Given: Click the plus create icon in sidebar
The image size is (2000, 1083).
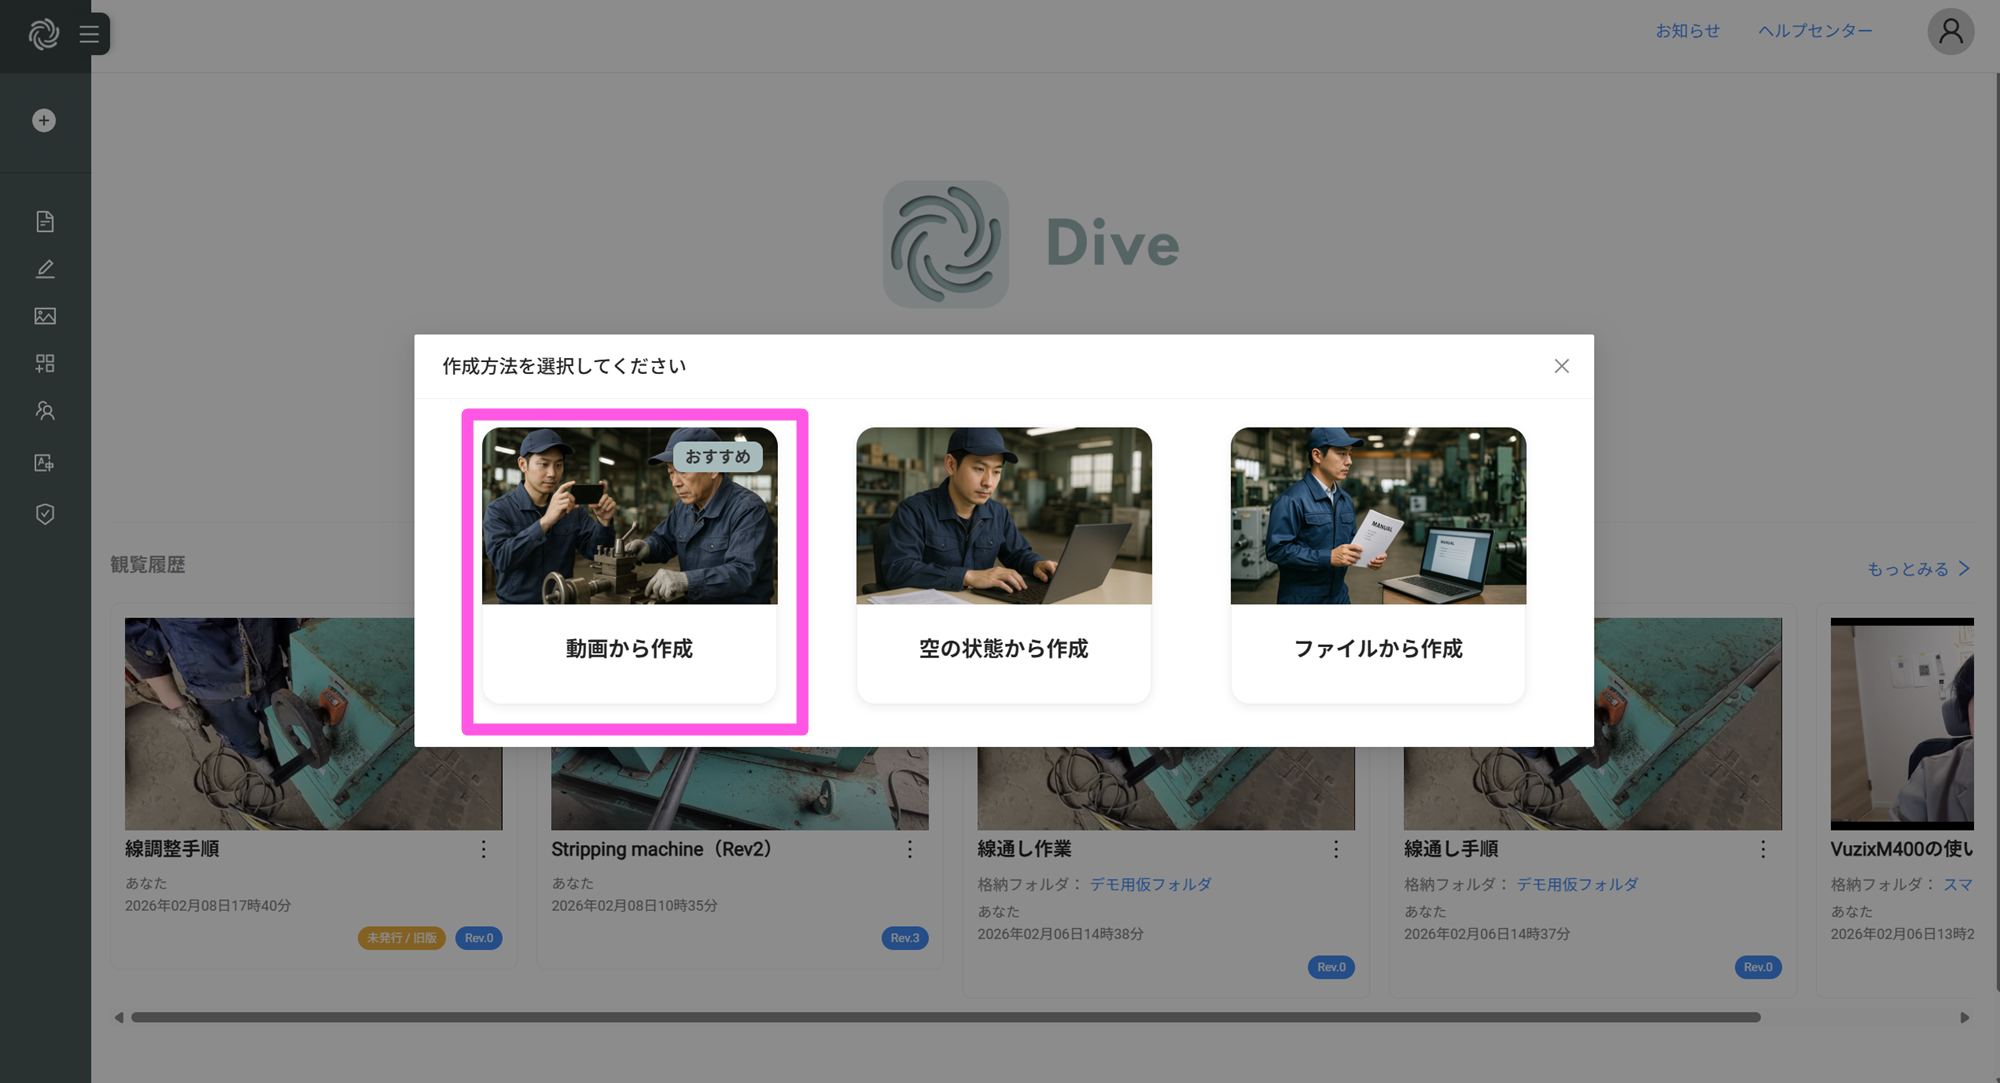Looking at the screenshot, I should tap(44, 121).
